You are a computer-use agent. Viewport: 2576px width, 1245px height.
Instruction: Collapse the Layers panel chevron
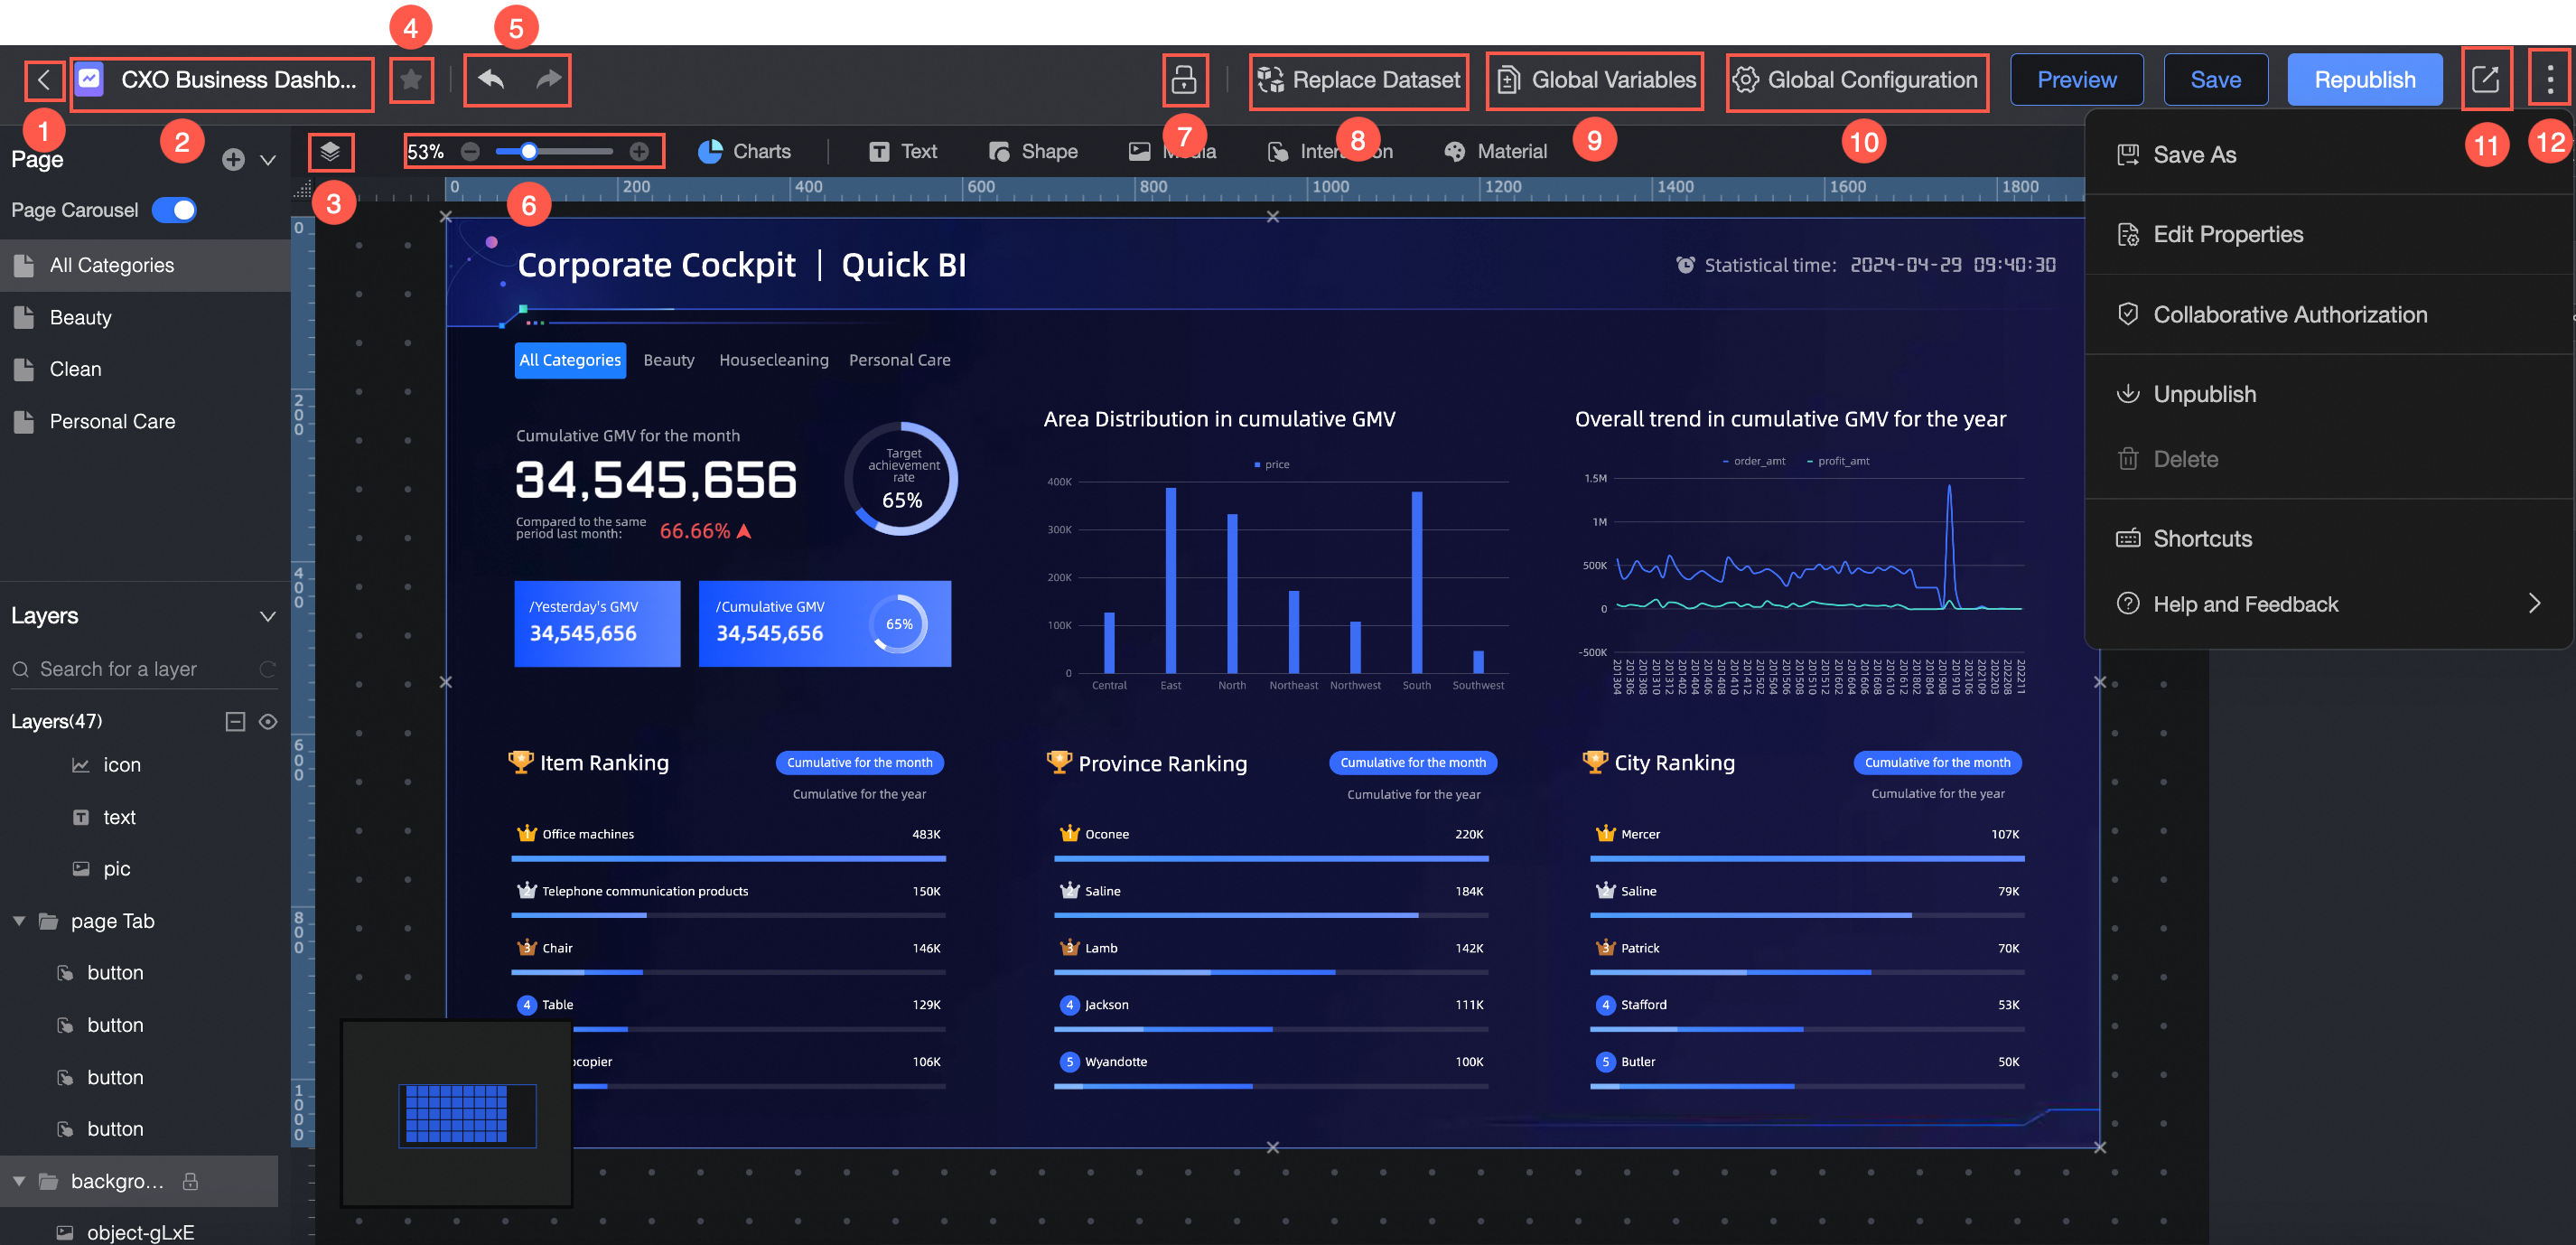[267, 616]
